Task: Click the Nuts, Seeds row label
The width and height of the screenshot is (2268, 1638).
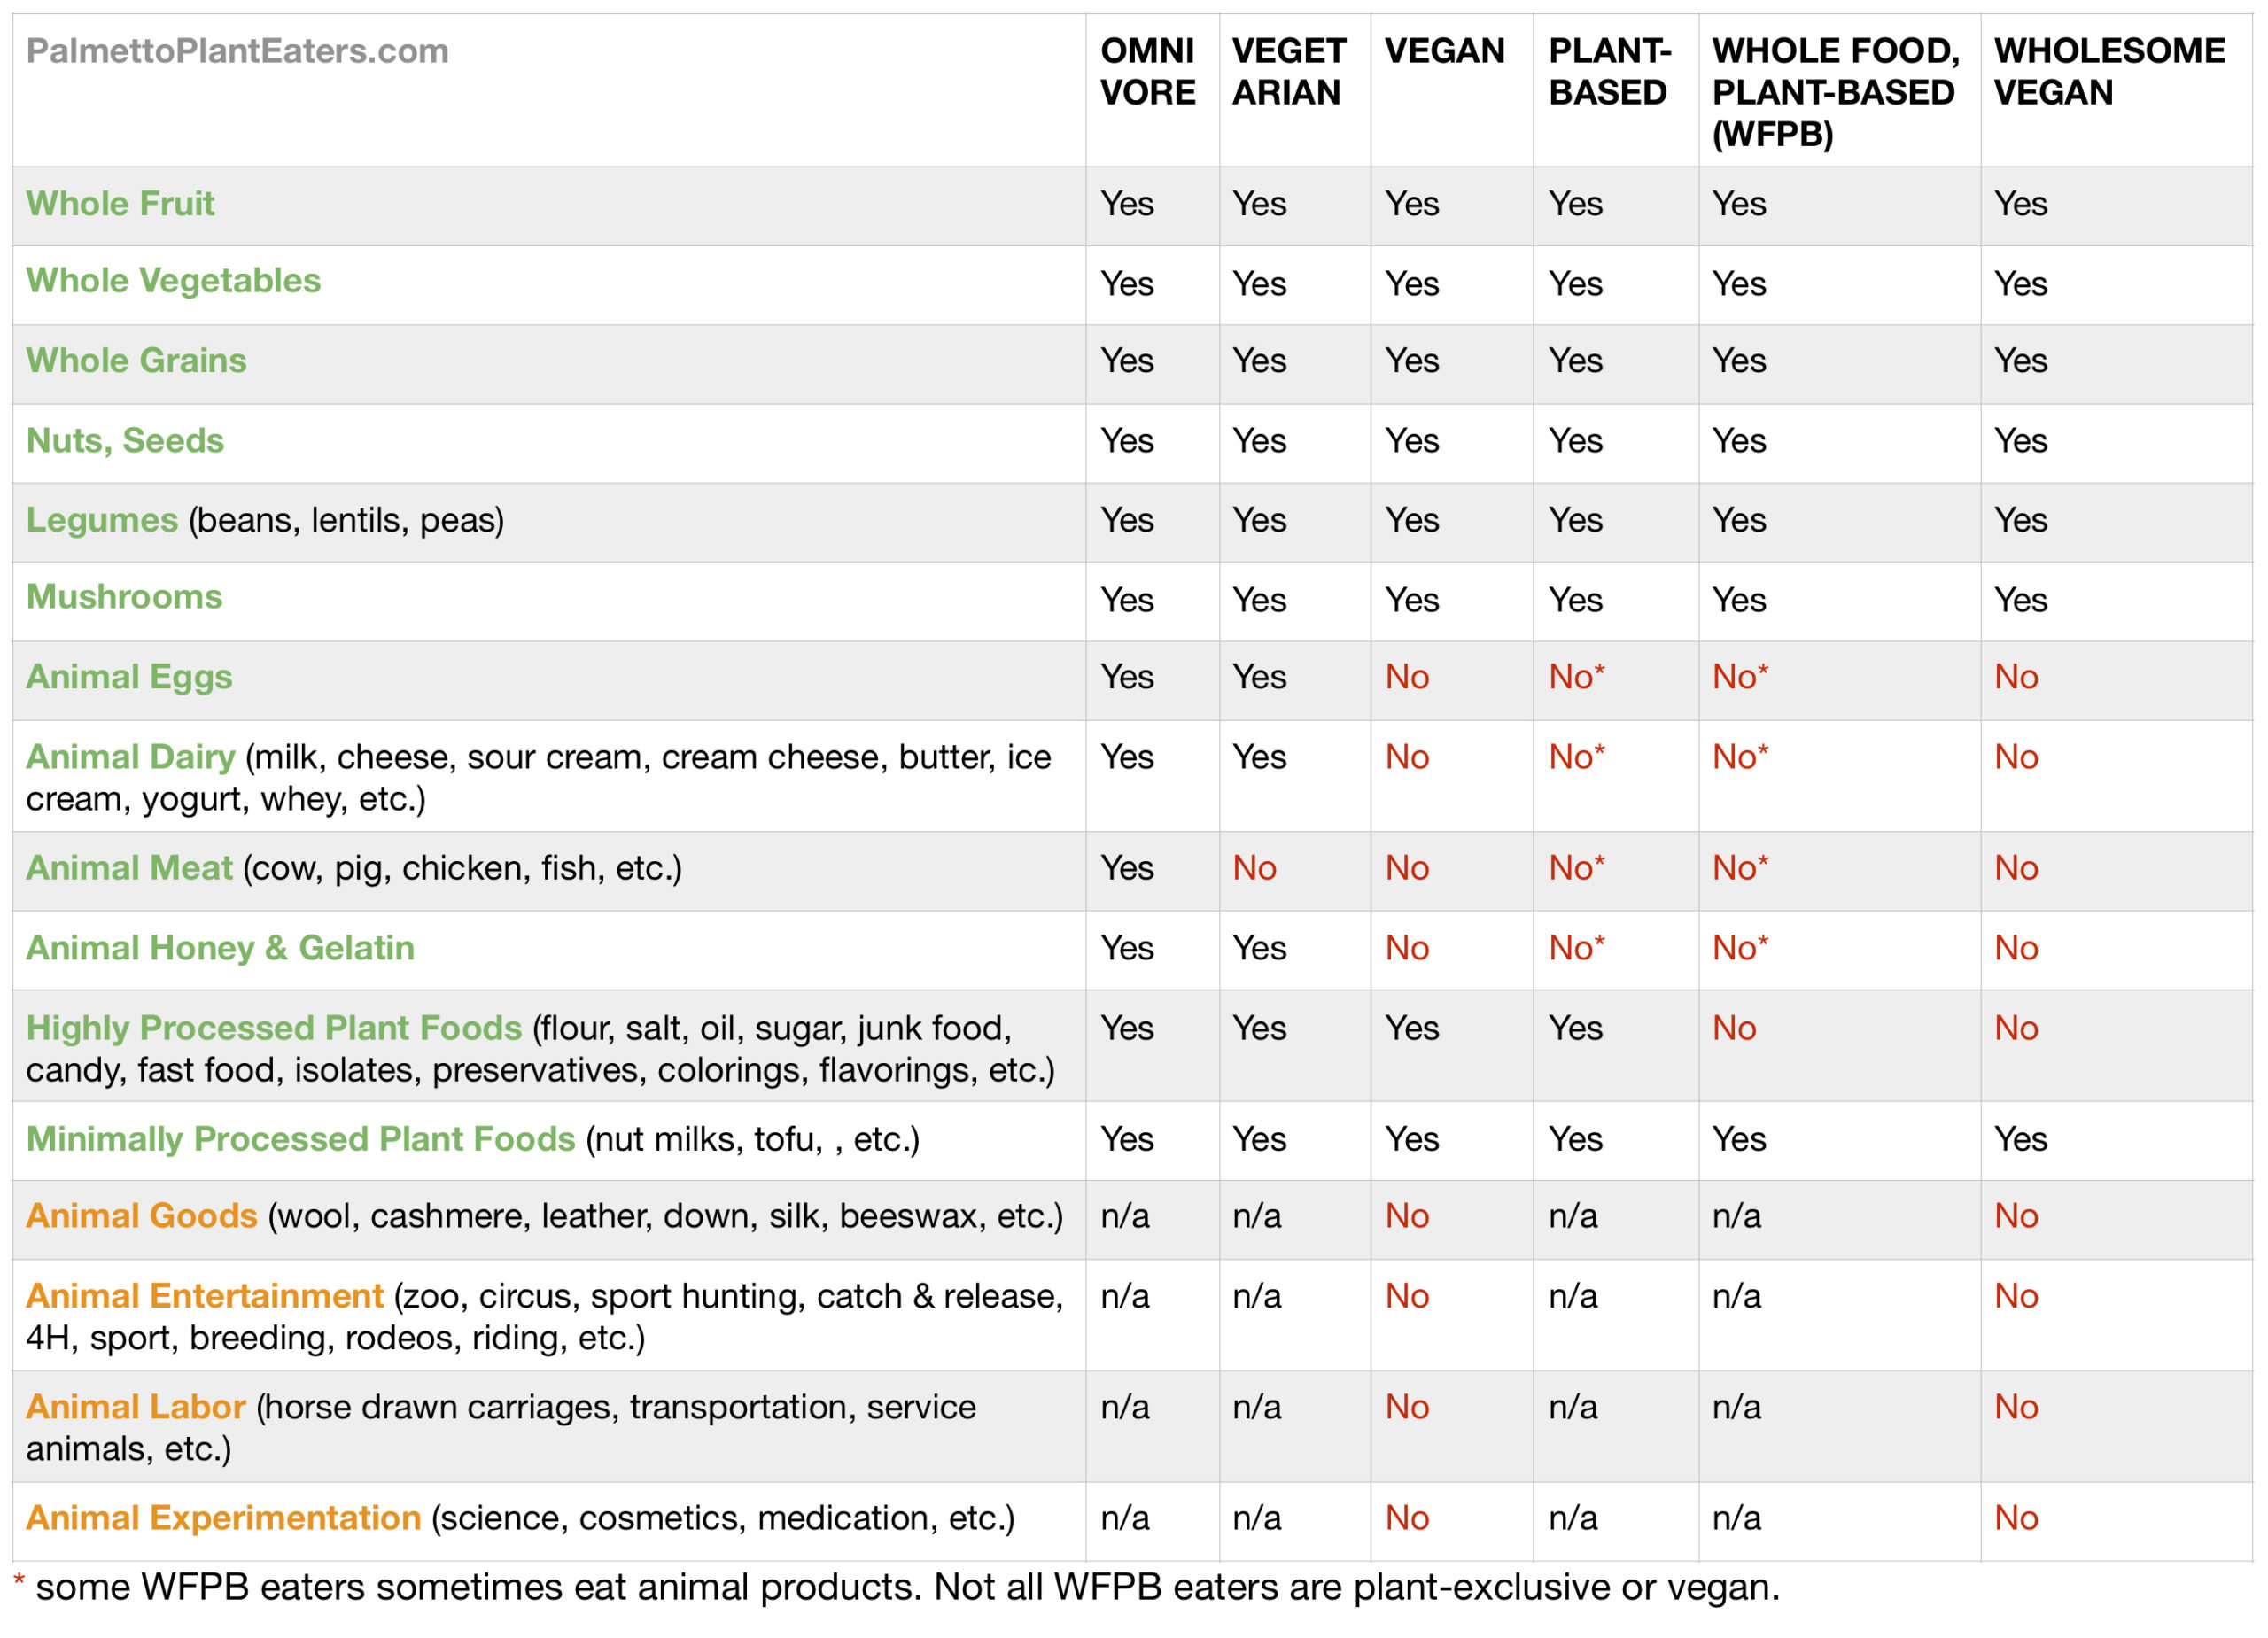Action: point(125,441)
